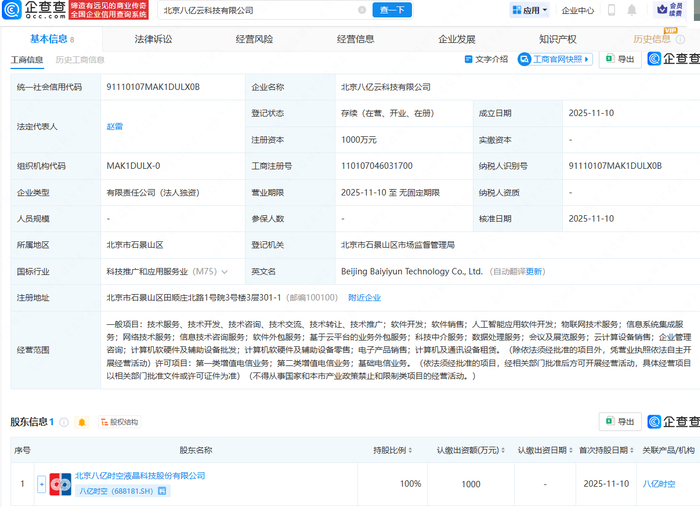The width and height of the screenshot is (700, 507).
Task: Export business info with 导出 button
Action: pyautogui.click(x=620, y=60)
